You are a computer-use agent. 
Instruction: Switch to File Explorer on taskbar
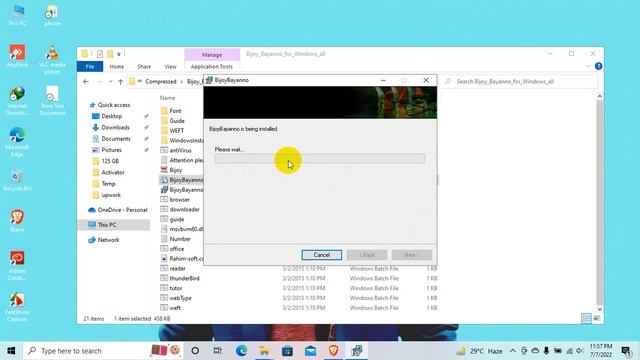[x=264, y=351]
